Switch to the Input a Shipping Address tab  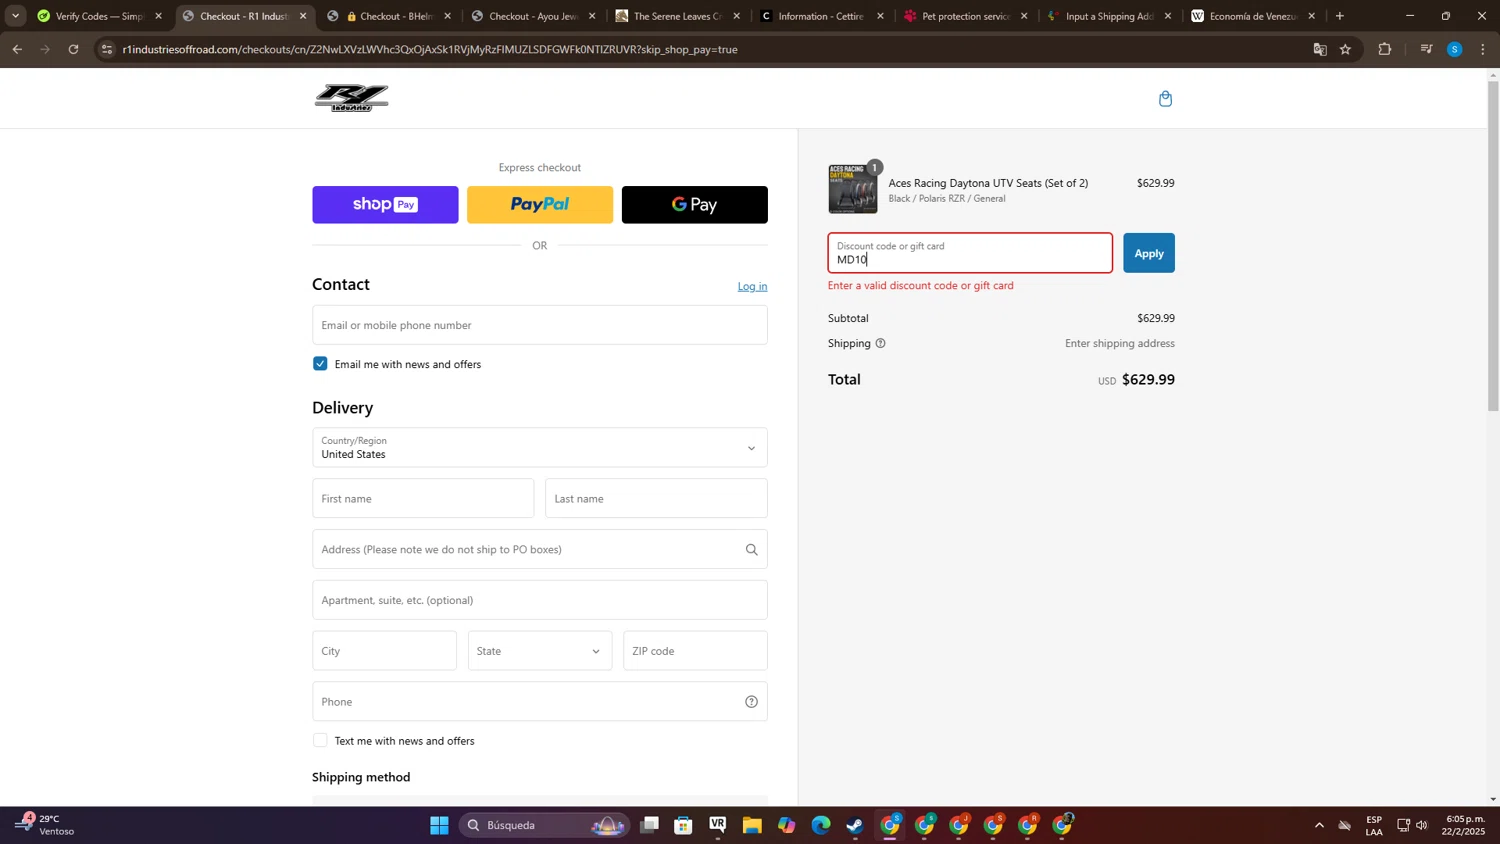click(x=1110, y=16)
